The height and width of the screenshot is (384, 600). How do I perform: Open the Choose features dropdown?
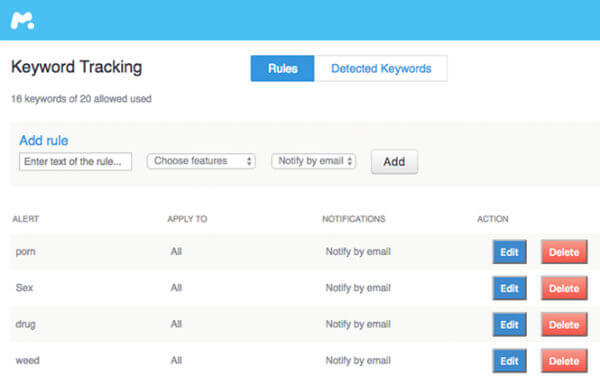[201, 161]
